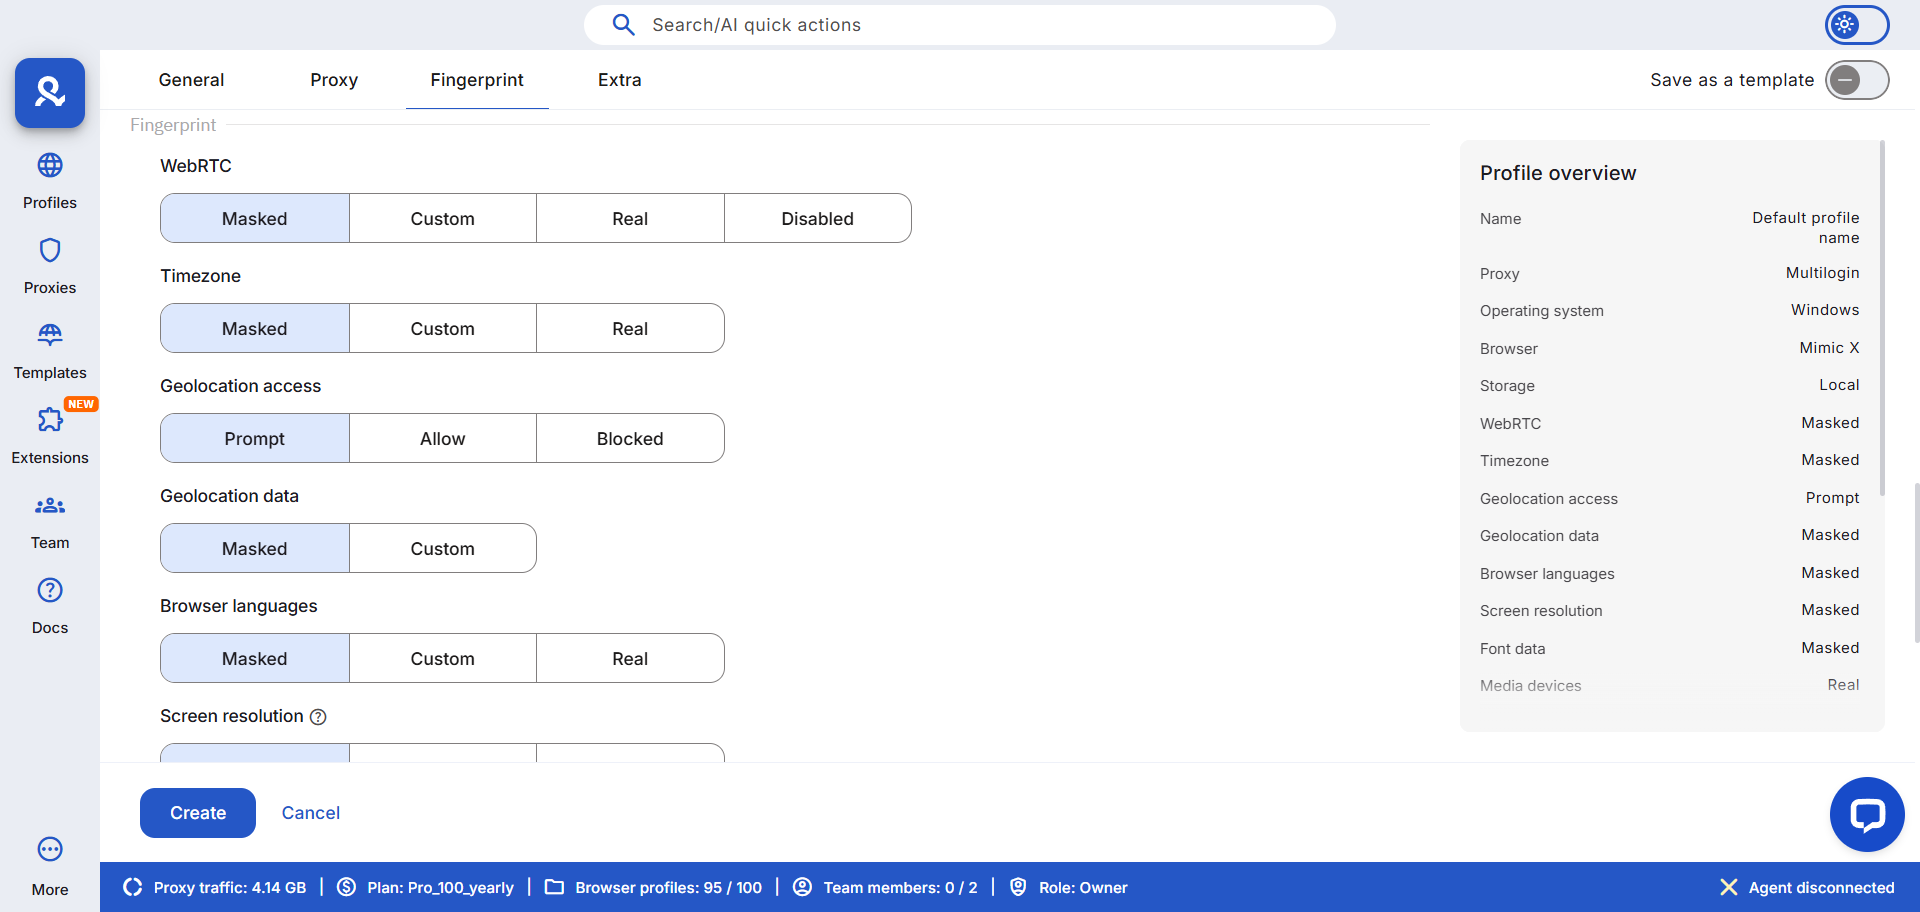Viewport: 1920px width, 912px height.
Task: Enable the Save as a template toggle
Action: pos(1857,80)
